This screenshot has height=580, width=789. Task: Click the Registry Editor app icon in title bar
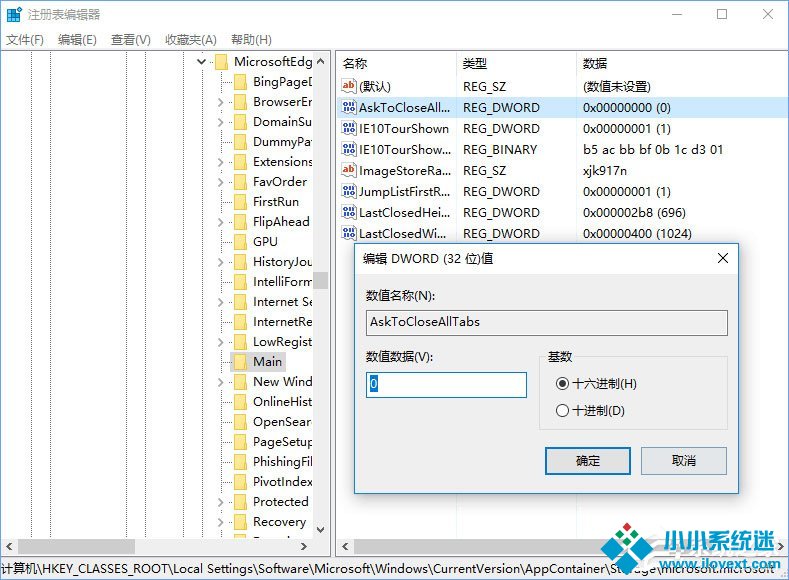pos(14,15)
